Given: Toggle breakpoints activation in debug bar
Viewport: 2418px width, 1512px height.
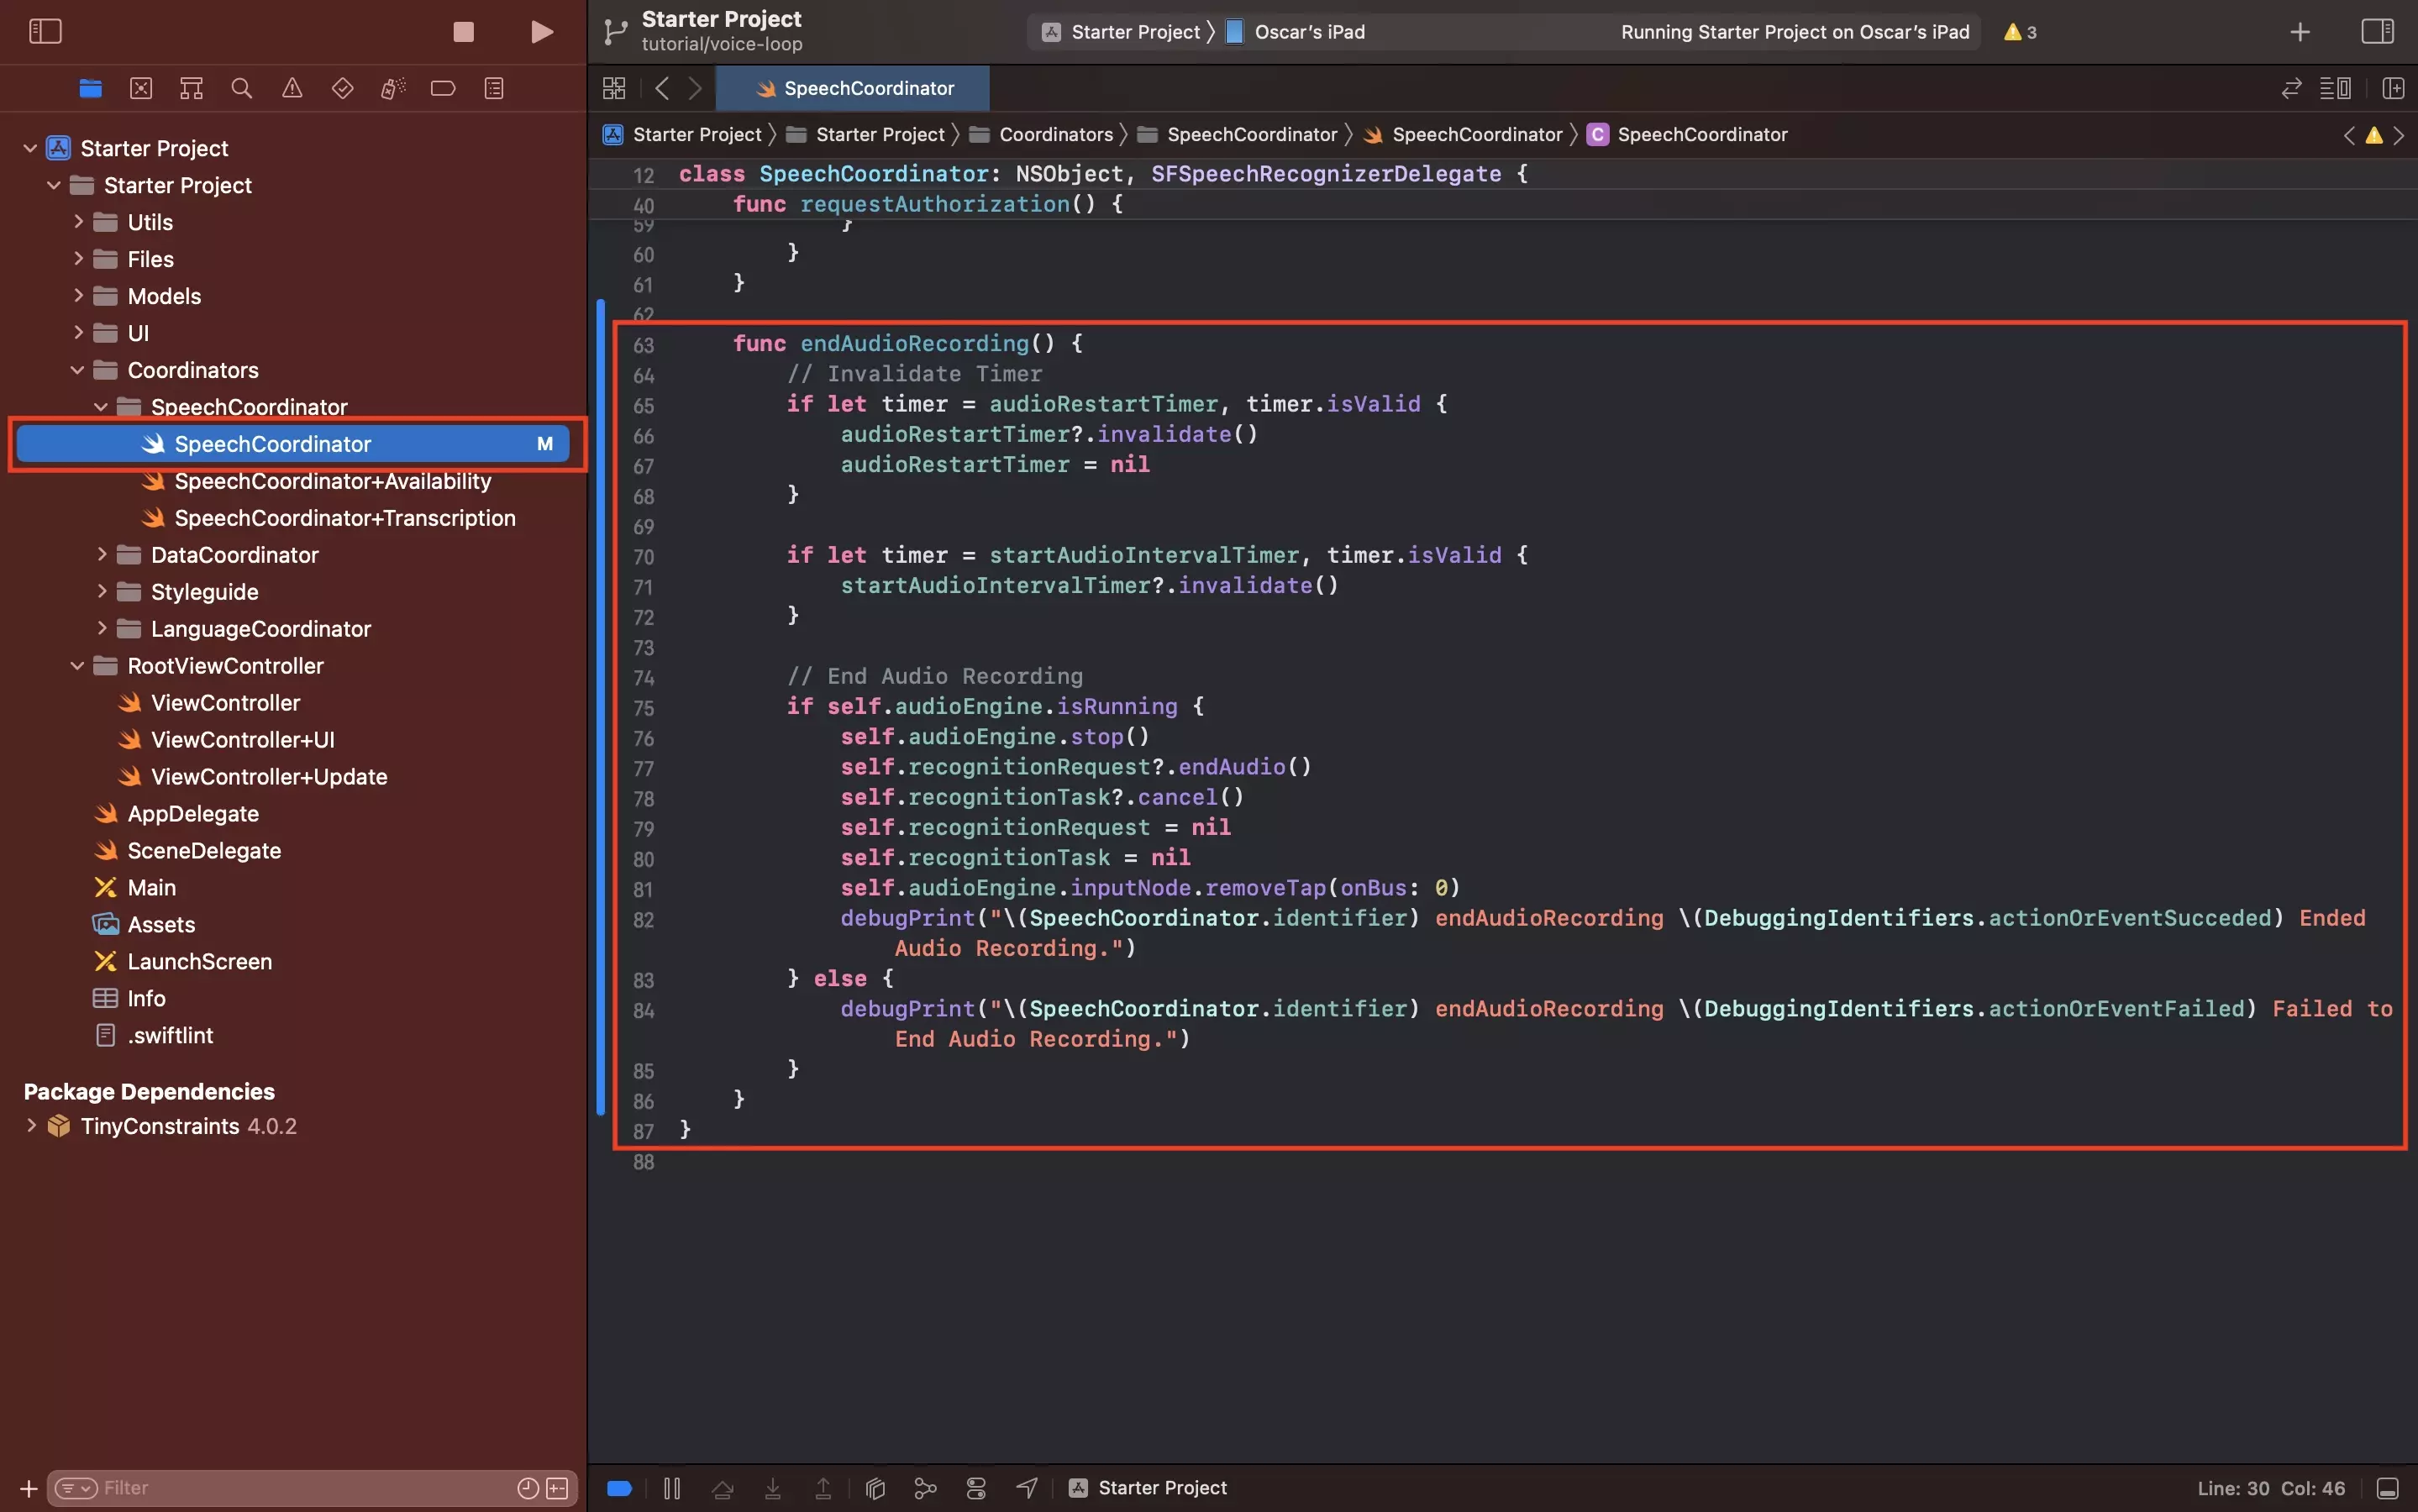Looking at the screenshot, I should (x=619, y=1488).
